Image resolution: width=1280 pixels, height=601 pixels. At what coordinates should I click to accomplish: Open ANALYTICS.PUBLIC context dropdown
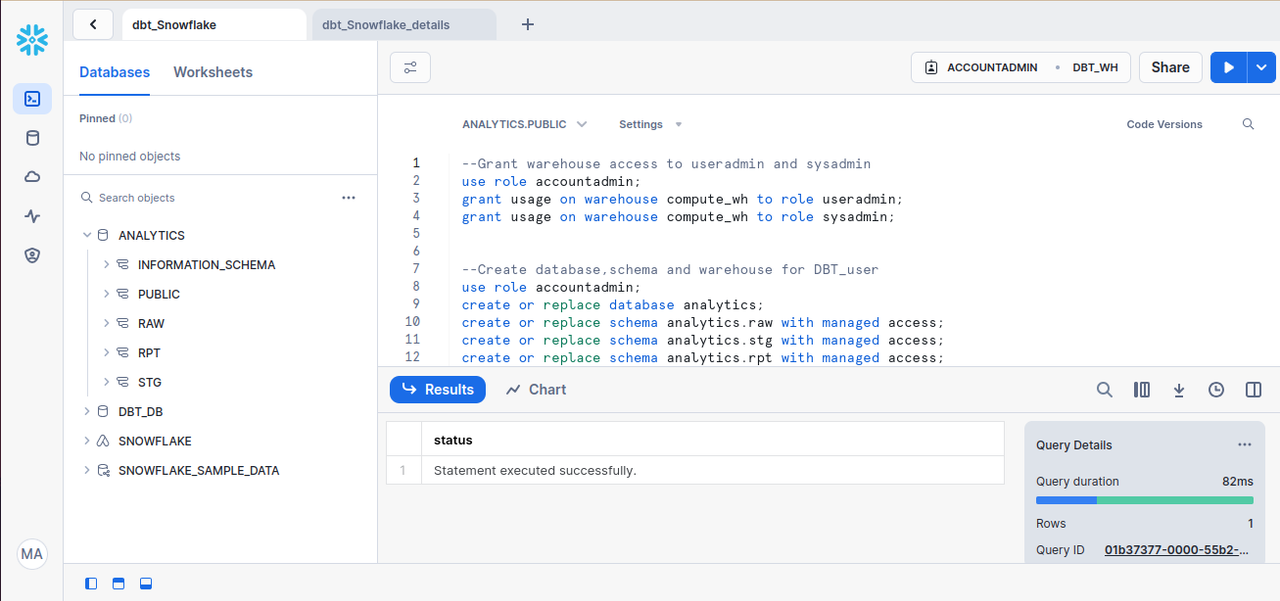524,124
